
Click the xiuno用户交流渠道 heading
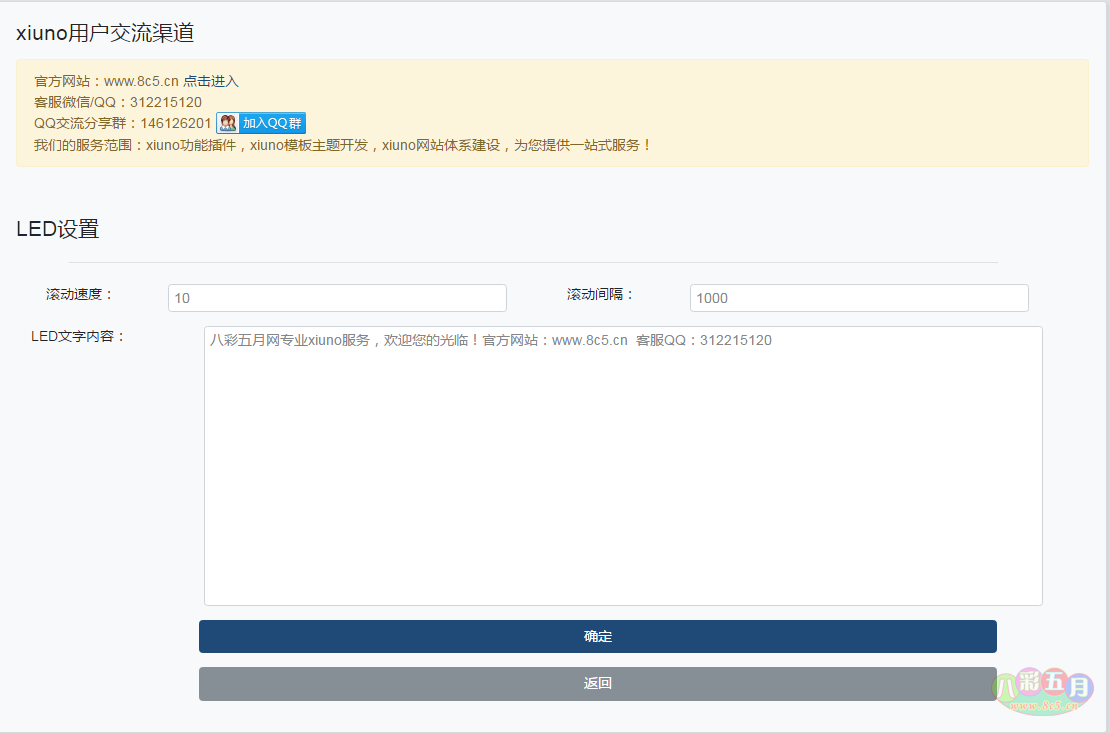pos(105,33)
